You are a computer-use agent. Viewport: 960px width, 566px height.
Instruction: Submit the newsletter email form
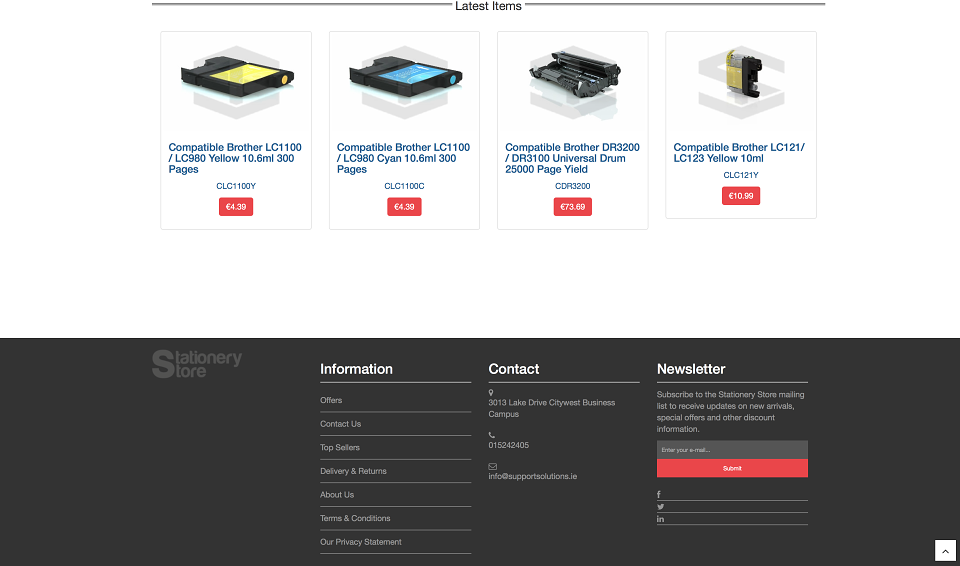tap(732, 468)
